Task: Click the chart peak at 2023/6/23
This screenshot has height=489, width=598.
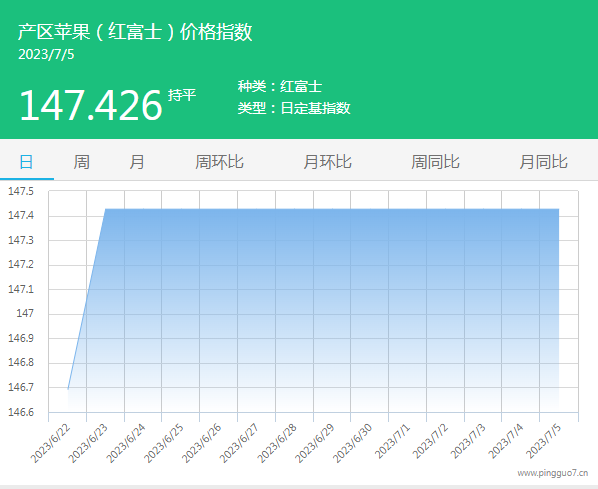Action: pyautogui.click(x=105, y=209)
